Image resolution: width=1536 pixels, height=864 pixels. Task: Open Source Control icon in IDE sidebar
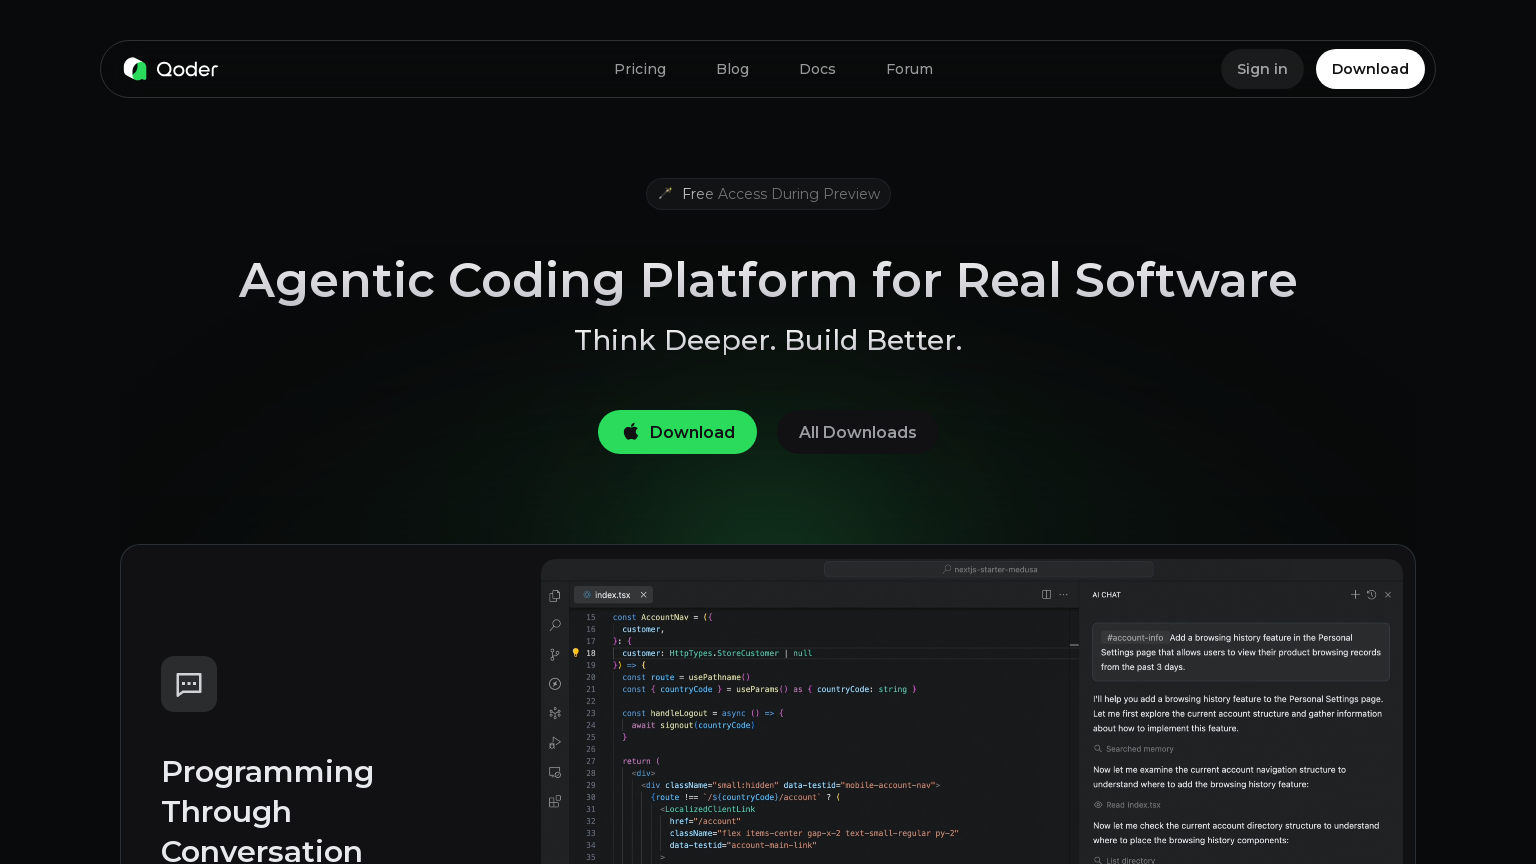(x=555, y=654)
